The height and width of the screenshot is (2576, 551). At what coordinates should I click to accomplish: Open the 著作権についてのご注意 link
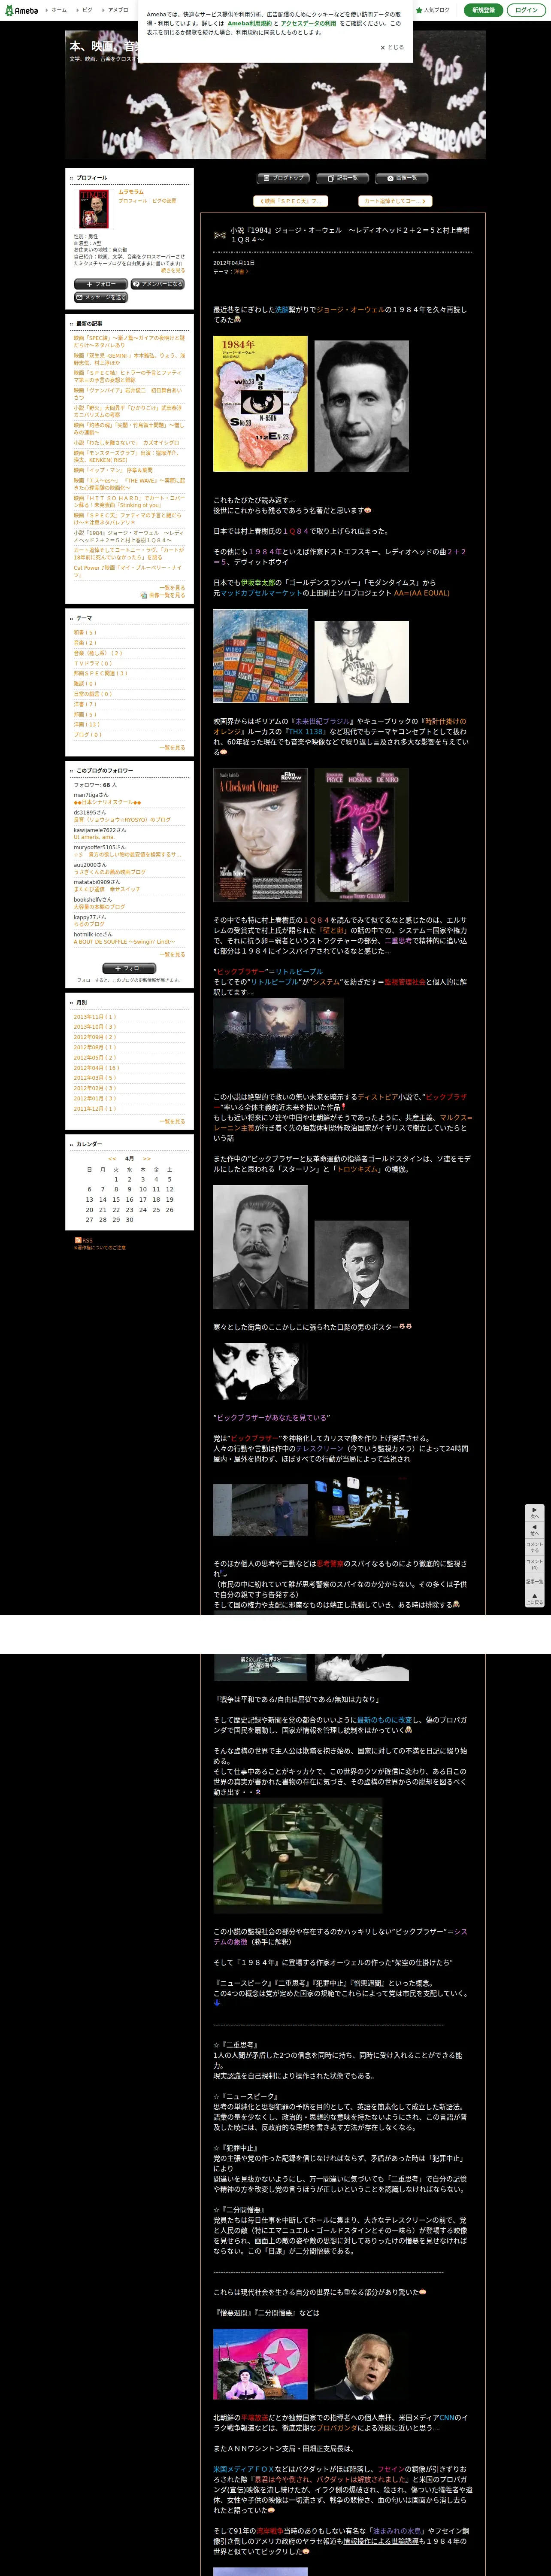[x=100, y=1248]
